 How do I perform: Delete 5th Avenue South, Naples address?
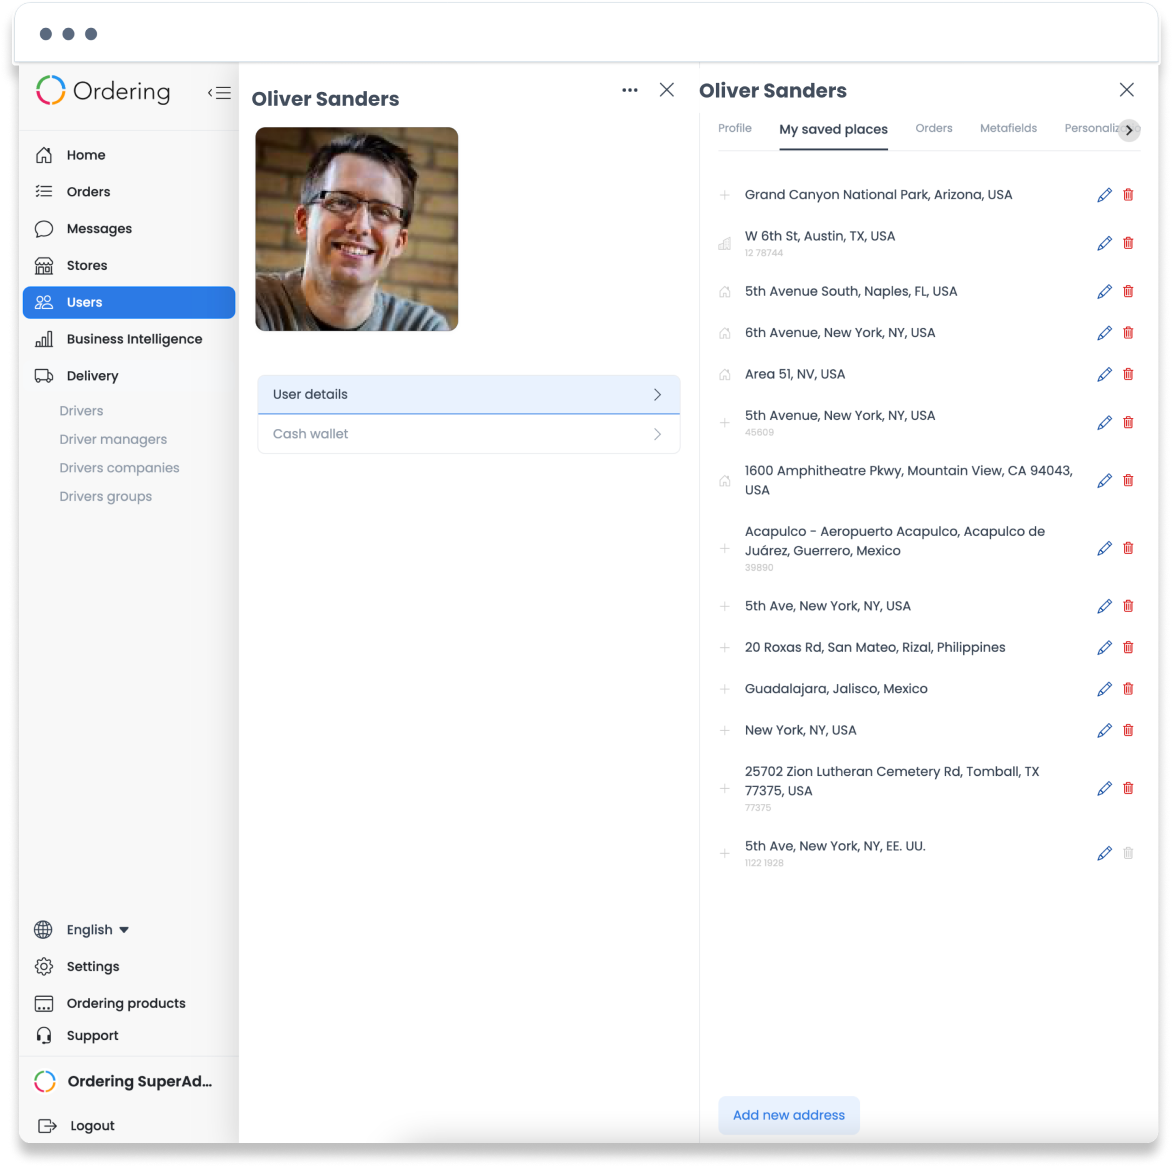pyautogui.click(x=1128, y=291)
